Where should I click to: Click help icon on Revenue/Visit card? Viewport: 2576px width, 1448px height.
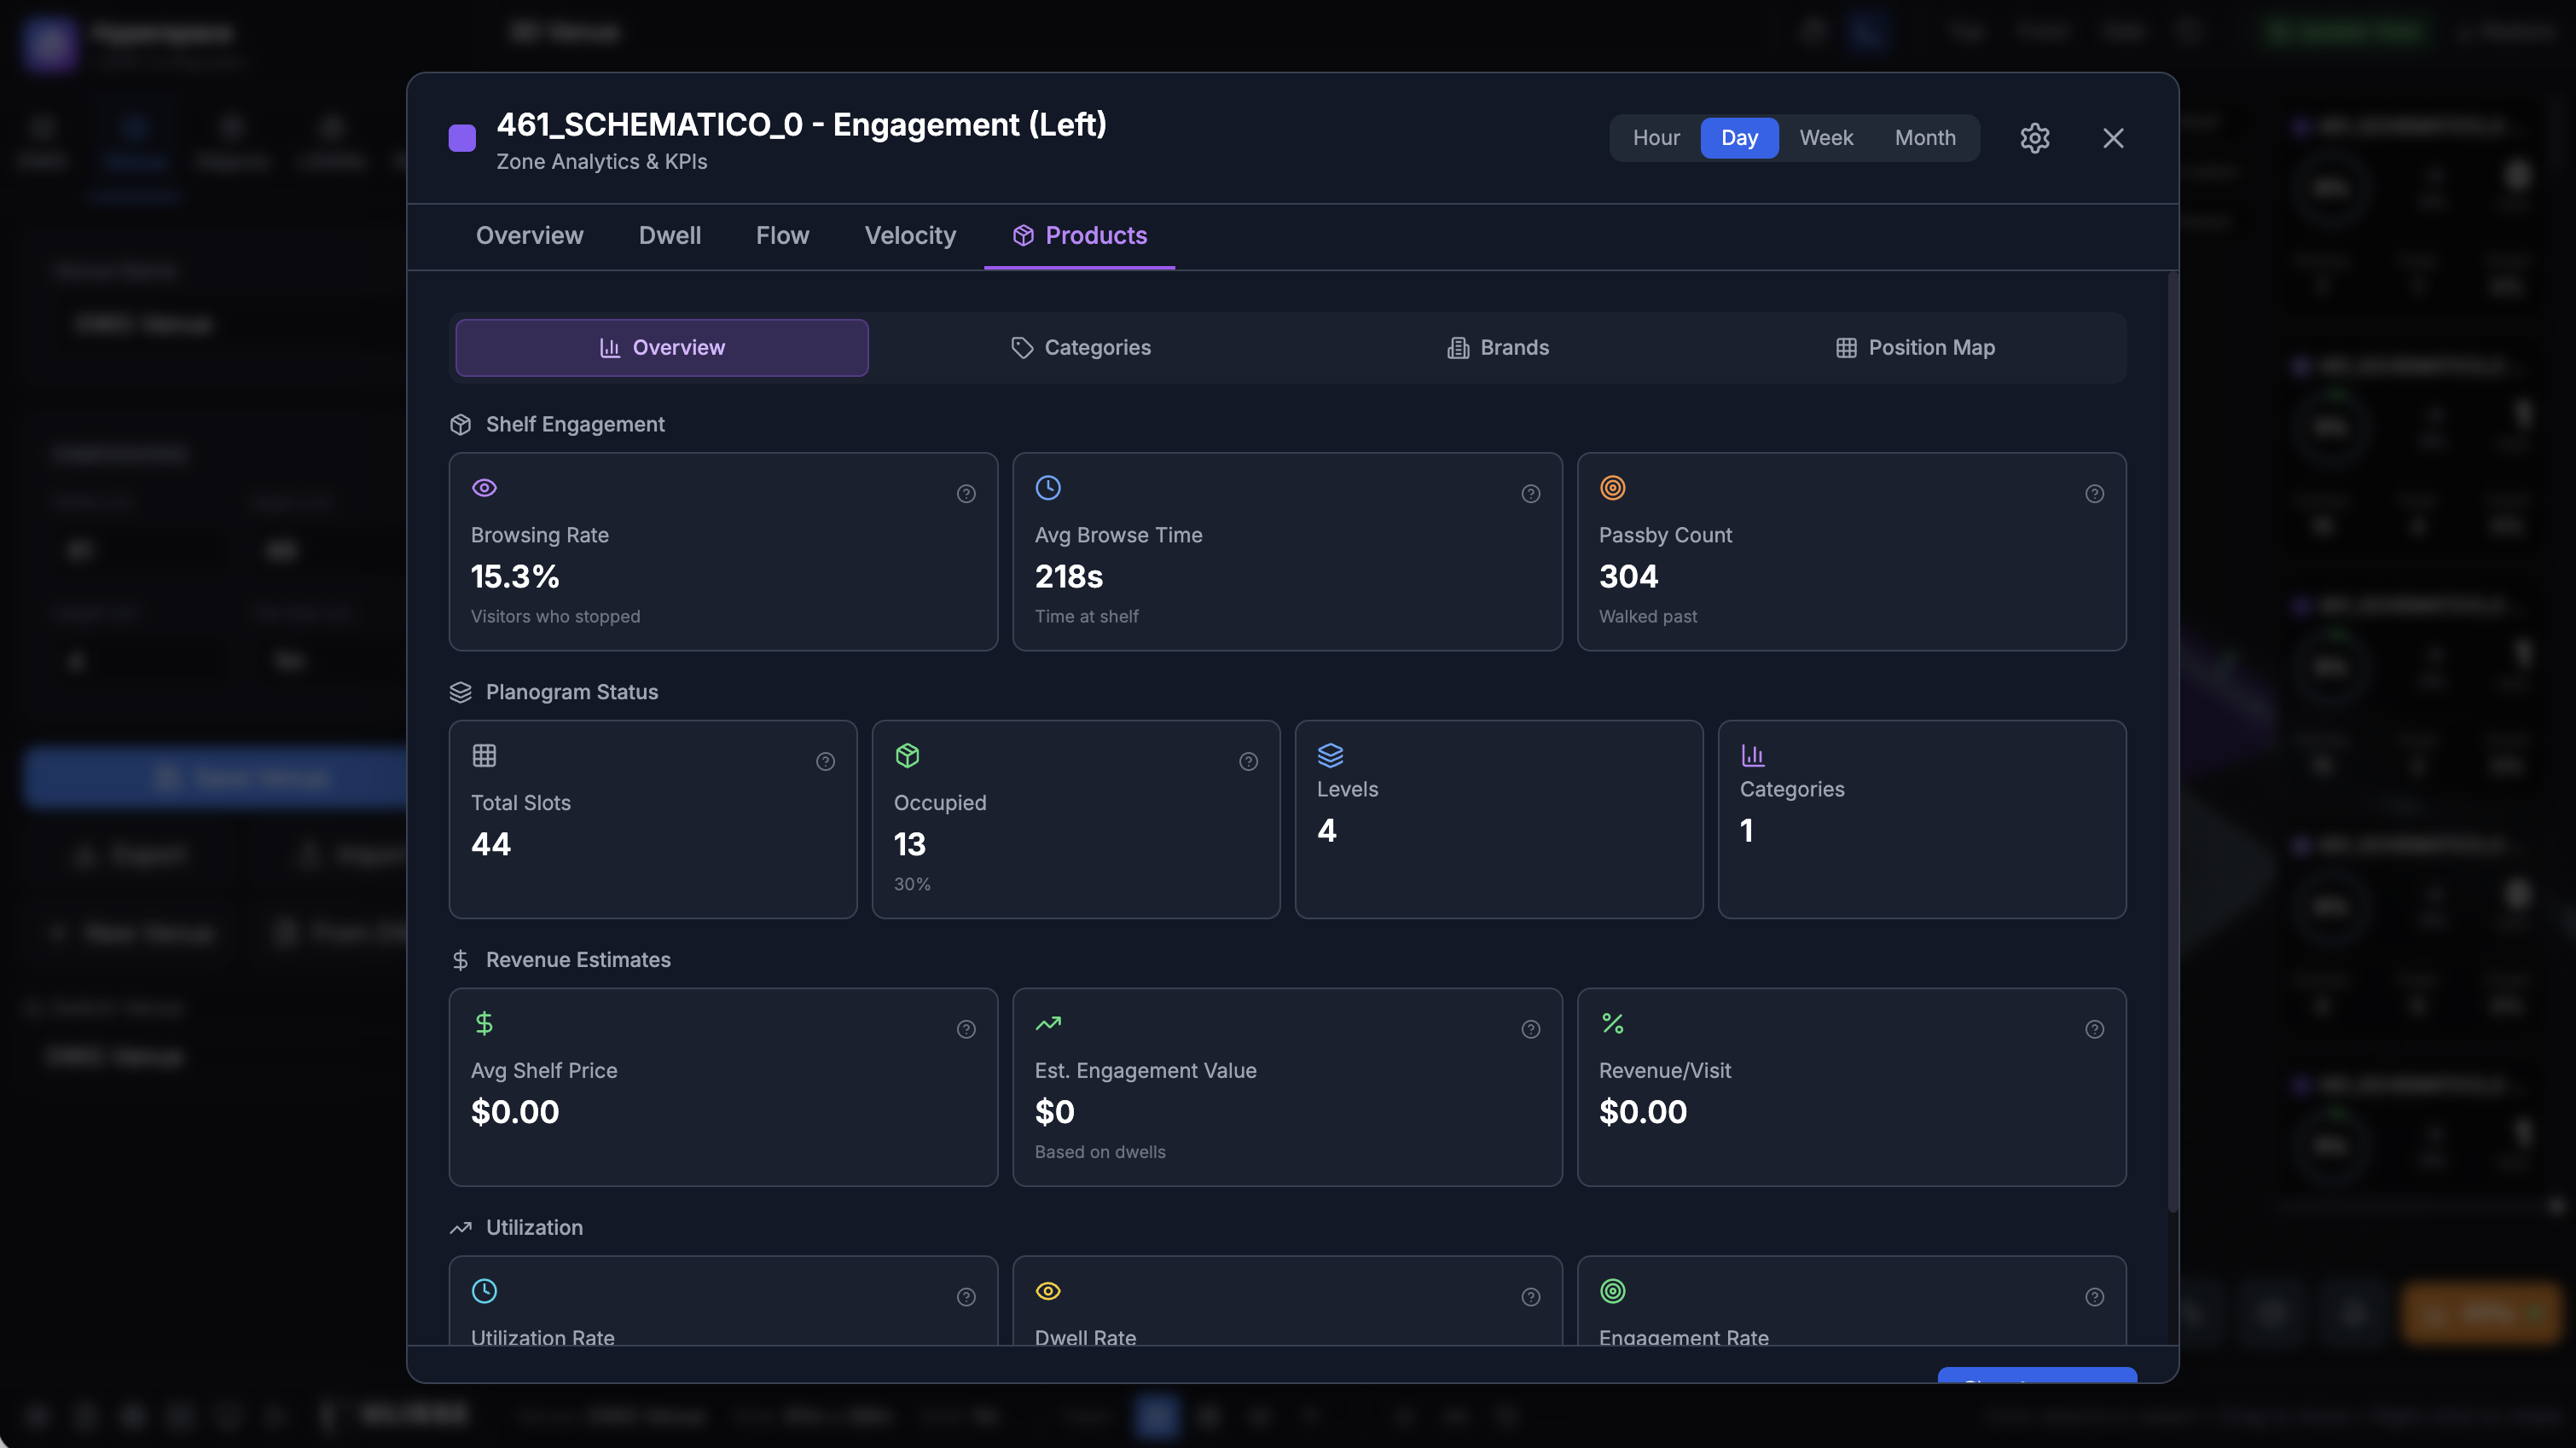[2094, 1030]
